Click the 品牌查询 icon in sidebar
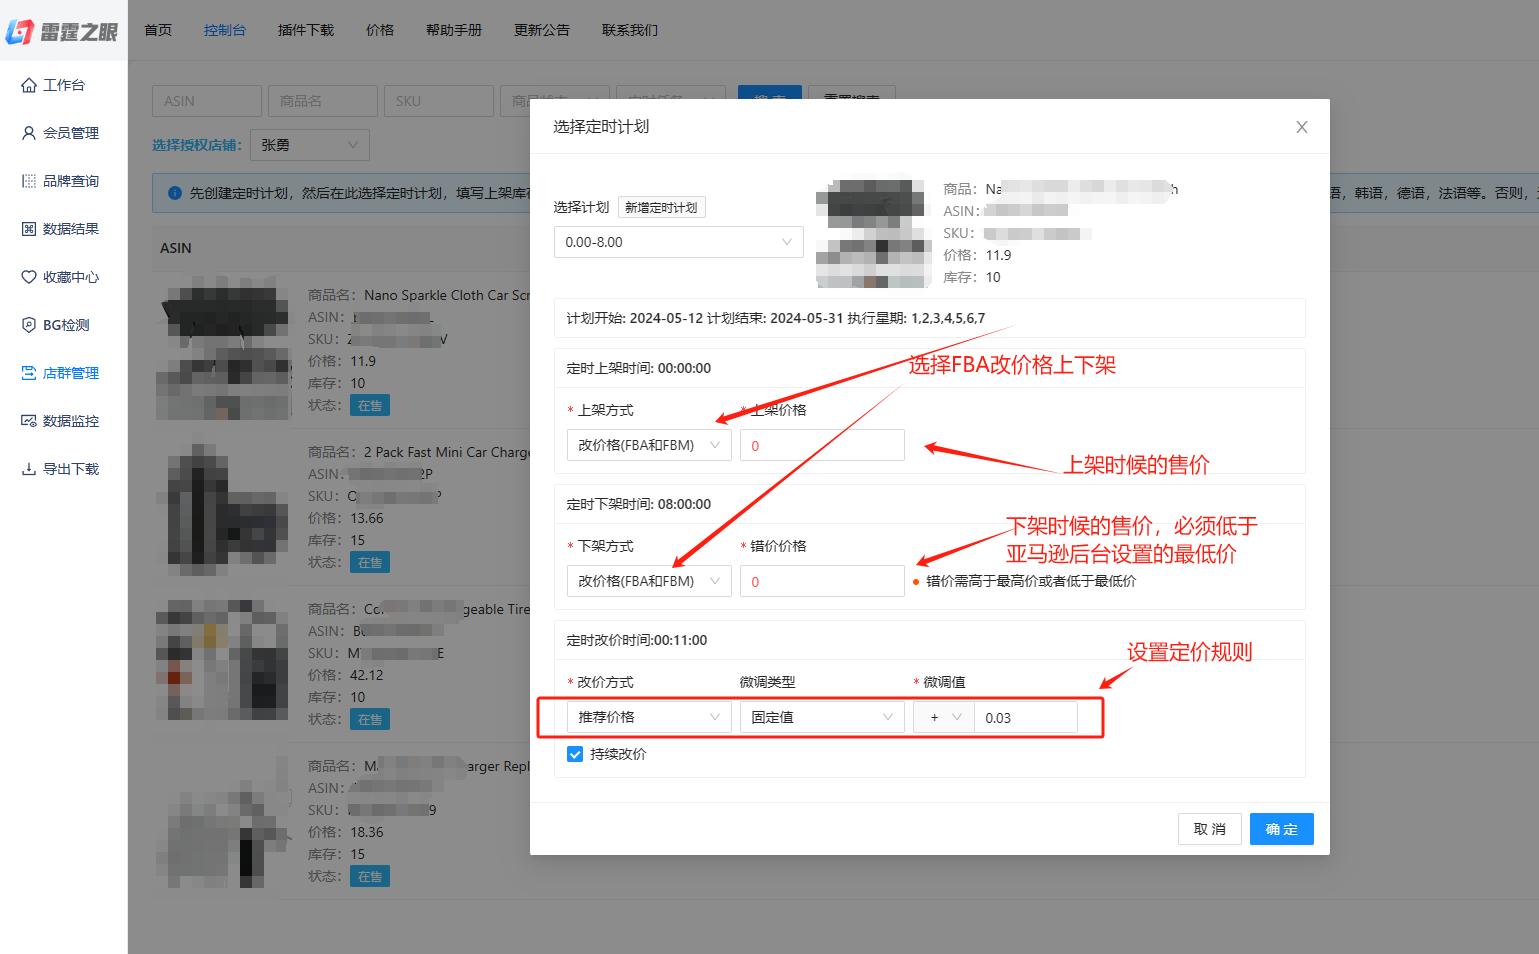This screenshot has height=954, width=1539. coord(29,181)
